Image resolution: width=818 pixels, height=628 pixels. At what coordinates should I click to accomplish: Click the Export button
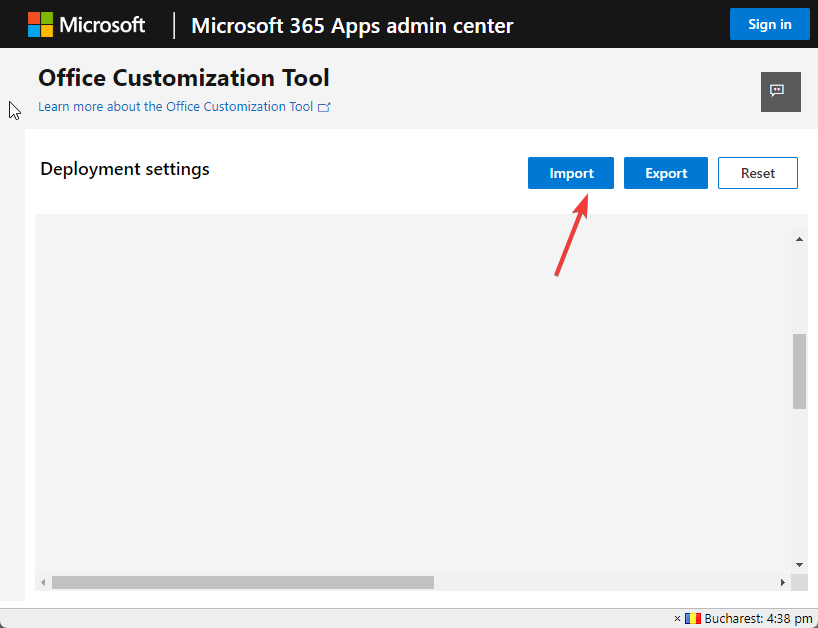pos(666,173)
